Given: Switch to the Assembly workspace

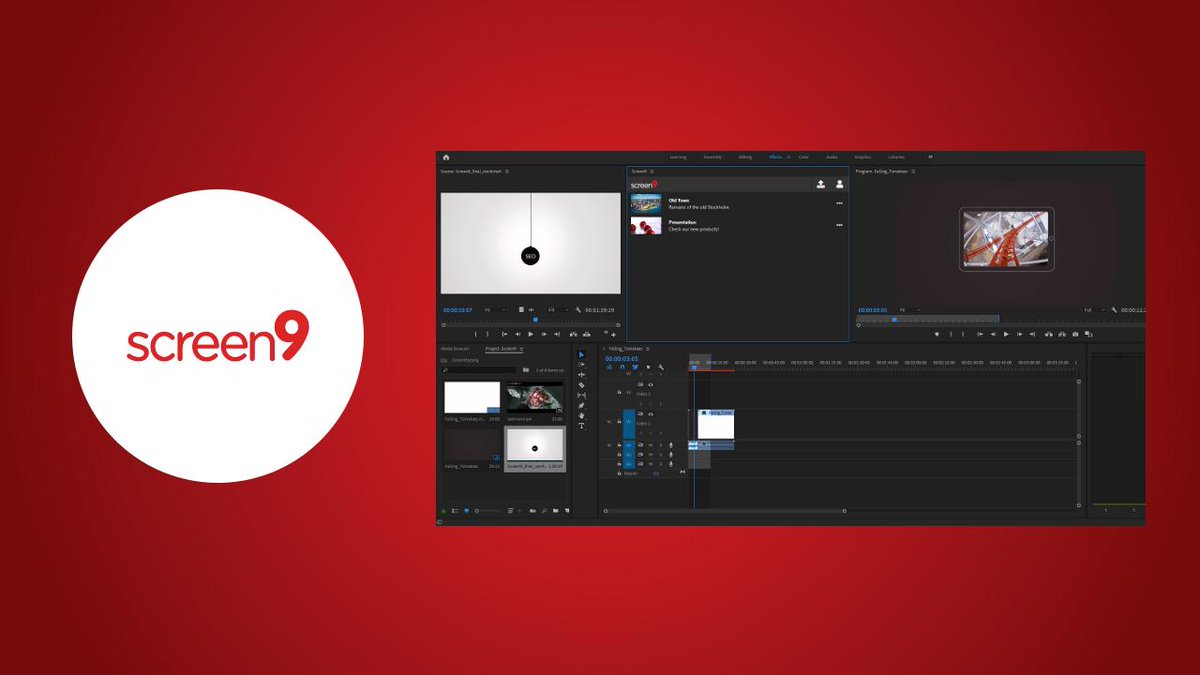Looking at the screenshot, I should point(712,157).
